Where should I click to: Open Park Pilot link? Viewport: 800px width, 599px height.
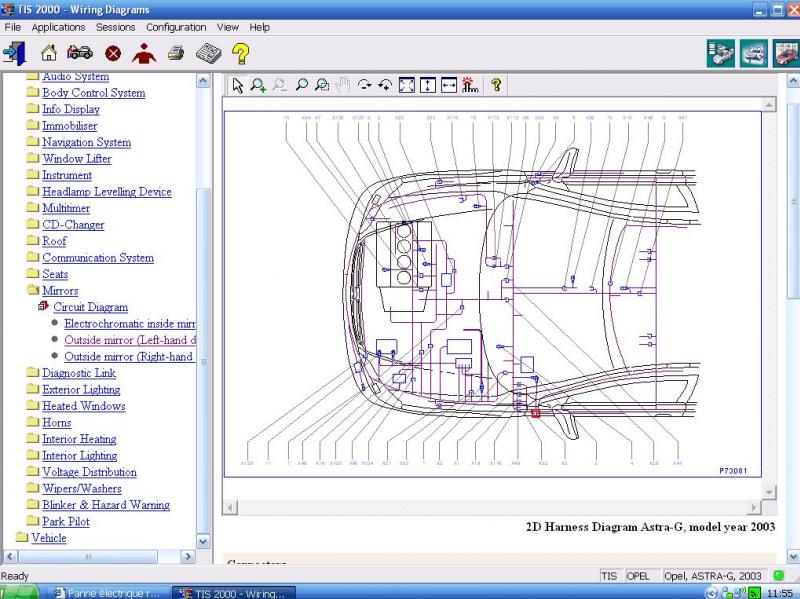(66, 521)
